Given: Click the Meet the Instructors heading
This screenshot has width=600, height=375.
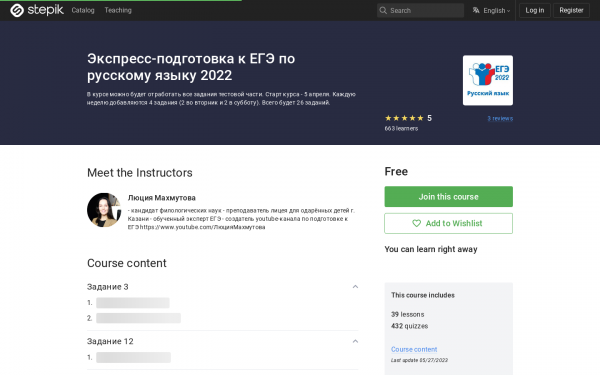Looking at the screenshot, I should click(140, 173).
